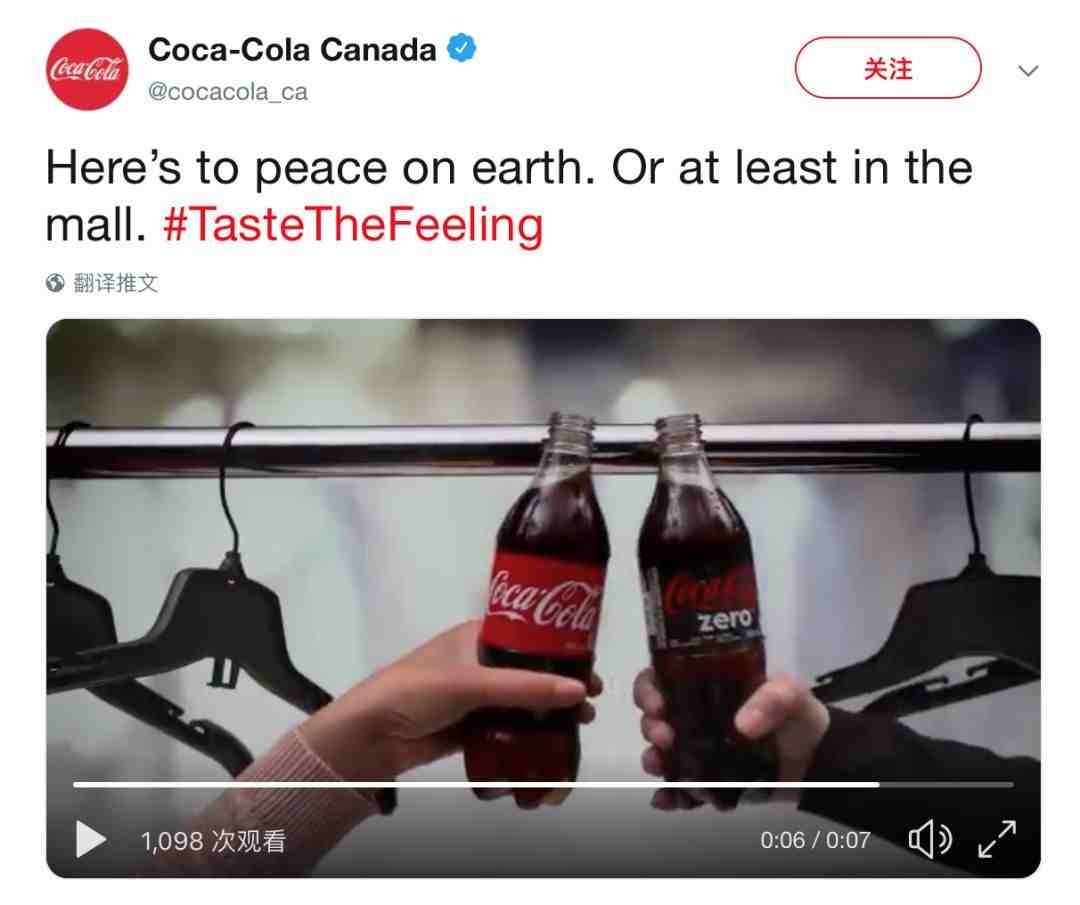1080x905 pixels.
Task: Click the 1,098 次观看 view count
Action: coord(213,841)
